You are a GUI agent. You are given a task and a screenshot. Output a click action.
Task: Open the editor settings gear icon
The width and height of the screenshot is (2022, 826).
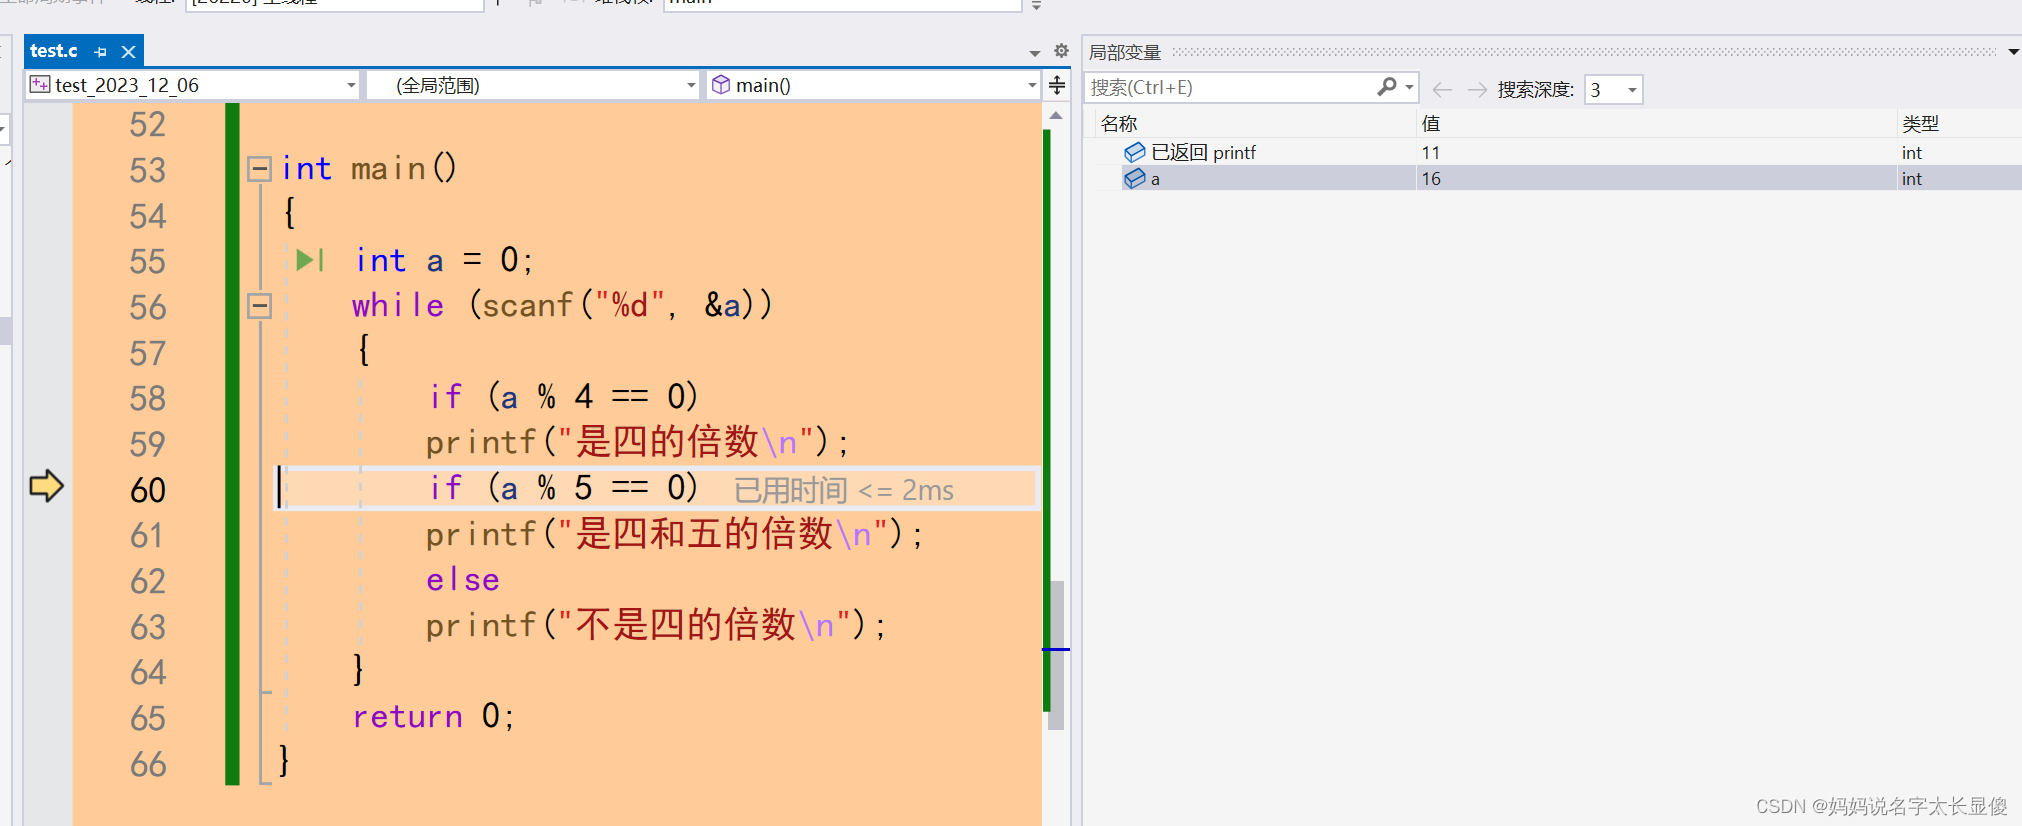1061,51
